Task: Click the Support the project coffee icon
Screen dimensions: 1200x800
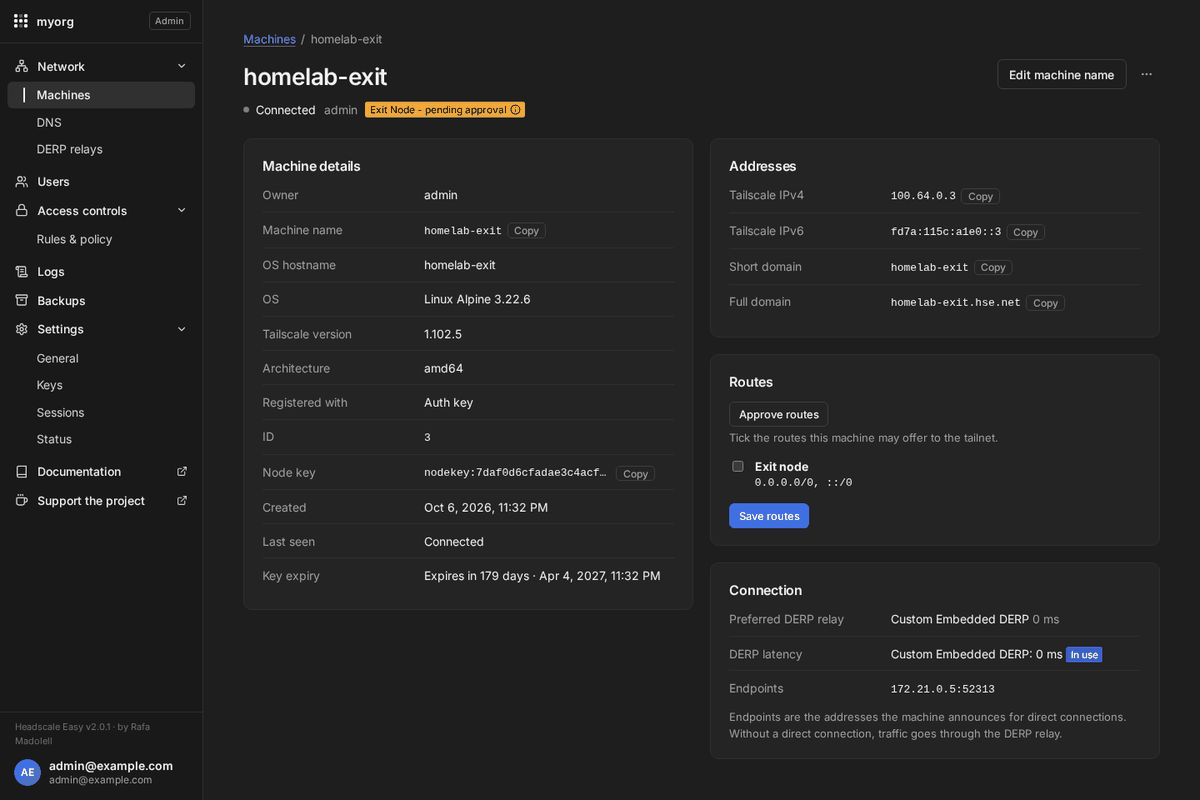Action: tap(22, 501)
